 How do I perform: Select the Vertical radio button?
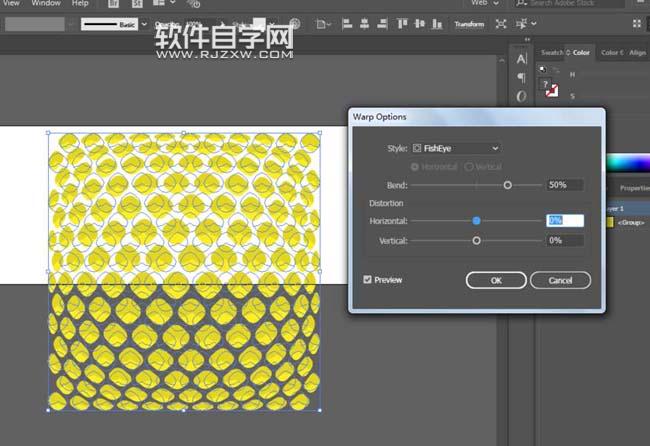tap(469, 167)
